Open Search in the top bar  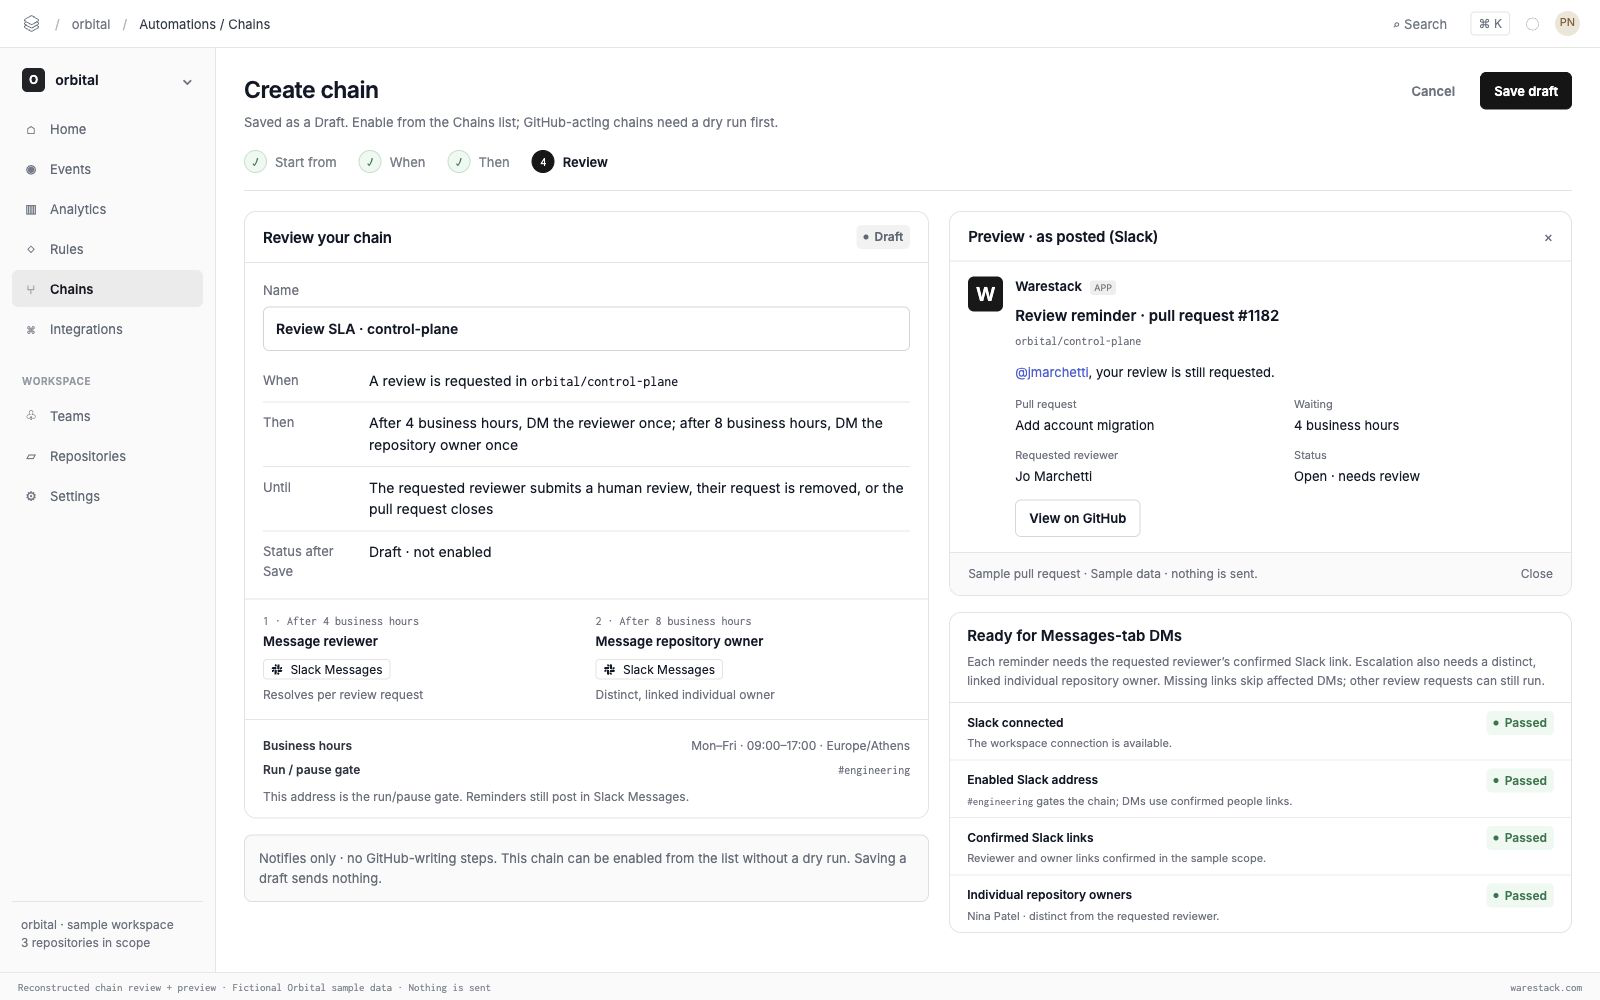point(1420,24)
